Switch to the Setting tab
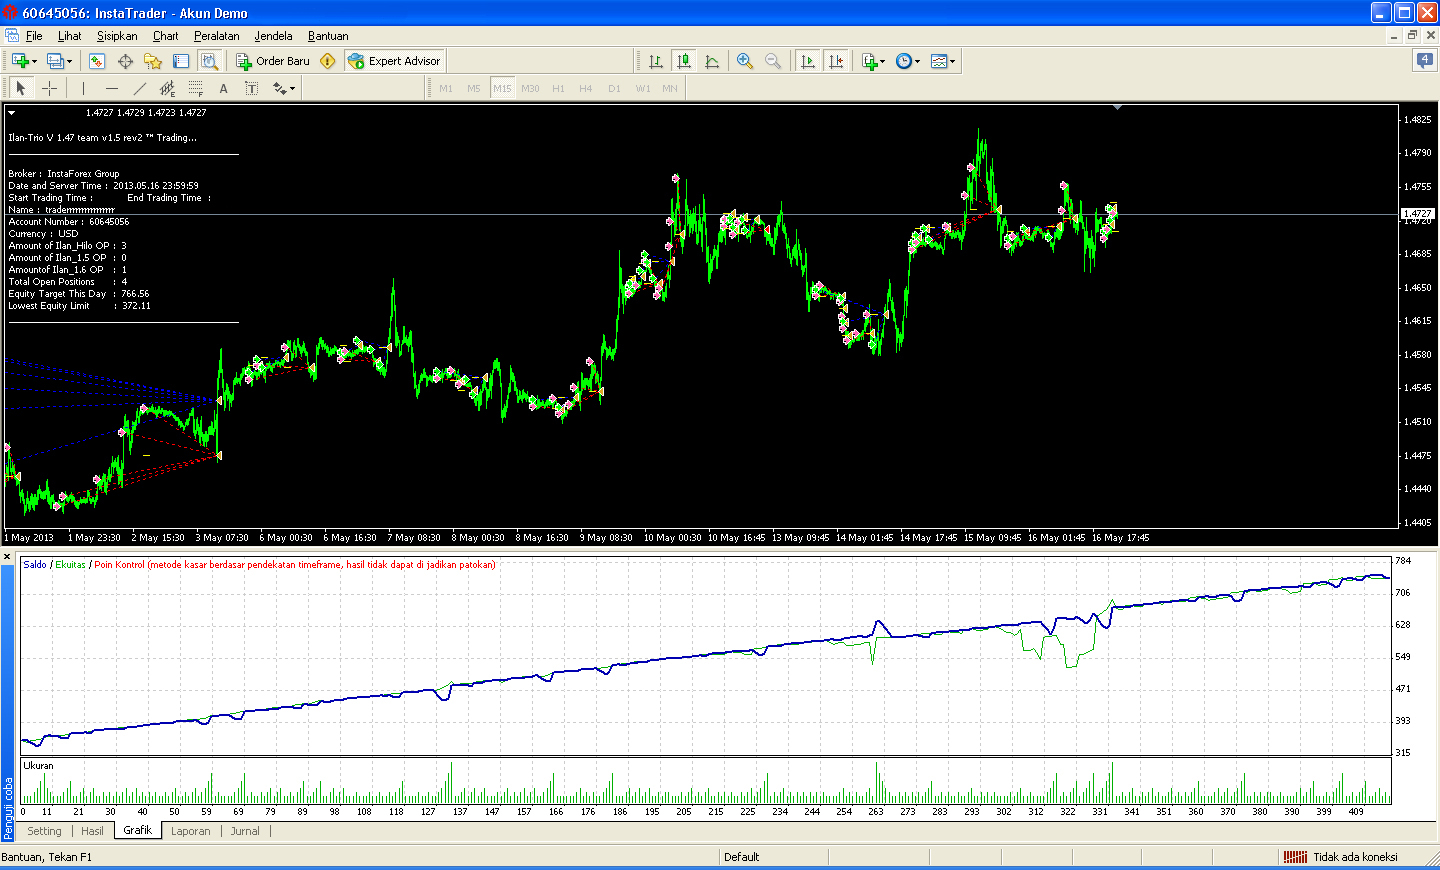This screenshot has width=1440, height=870. [x=44, y=831]
